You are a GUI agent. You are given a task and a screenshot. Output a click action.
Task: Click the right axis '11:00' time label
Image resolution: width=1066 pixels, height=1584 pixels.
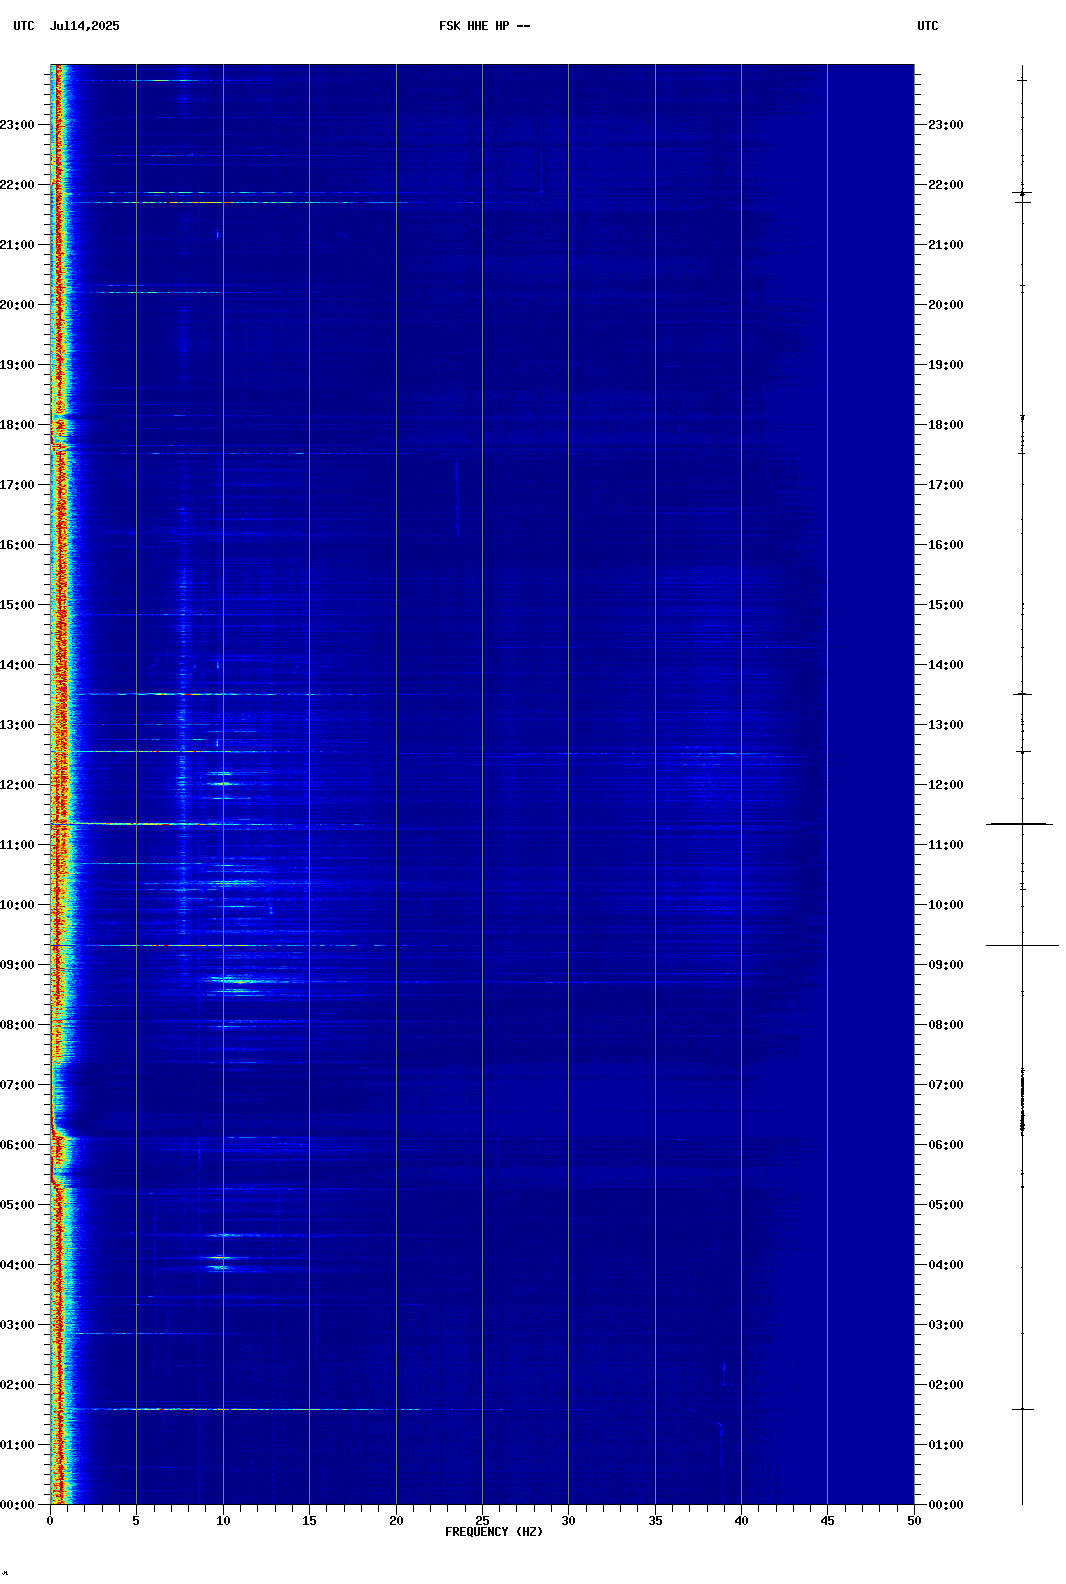946,845
